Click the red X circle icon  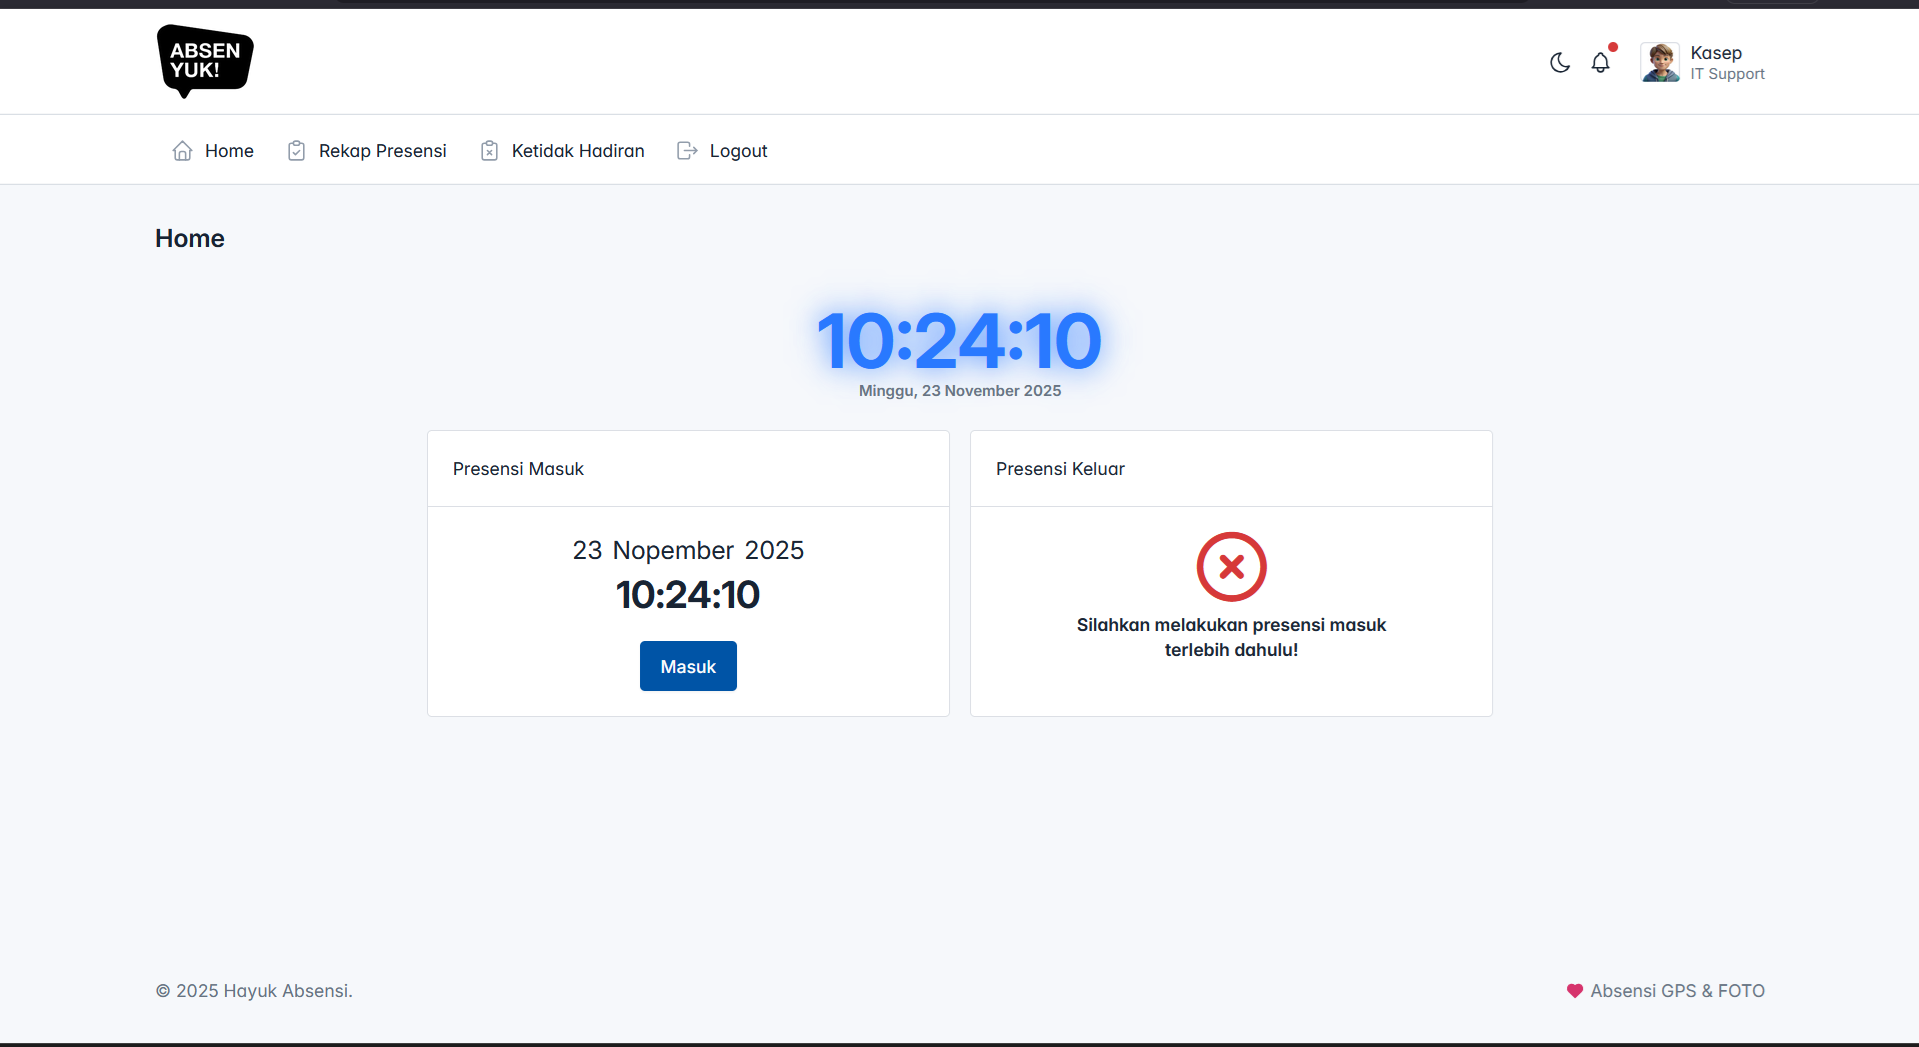click(x=1232, y=567)
